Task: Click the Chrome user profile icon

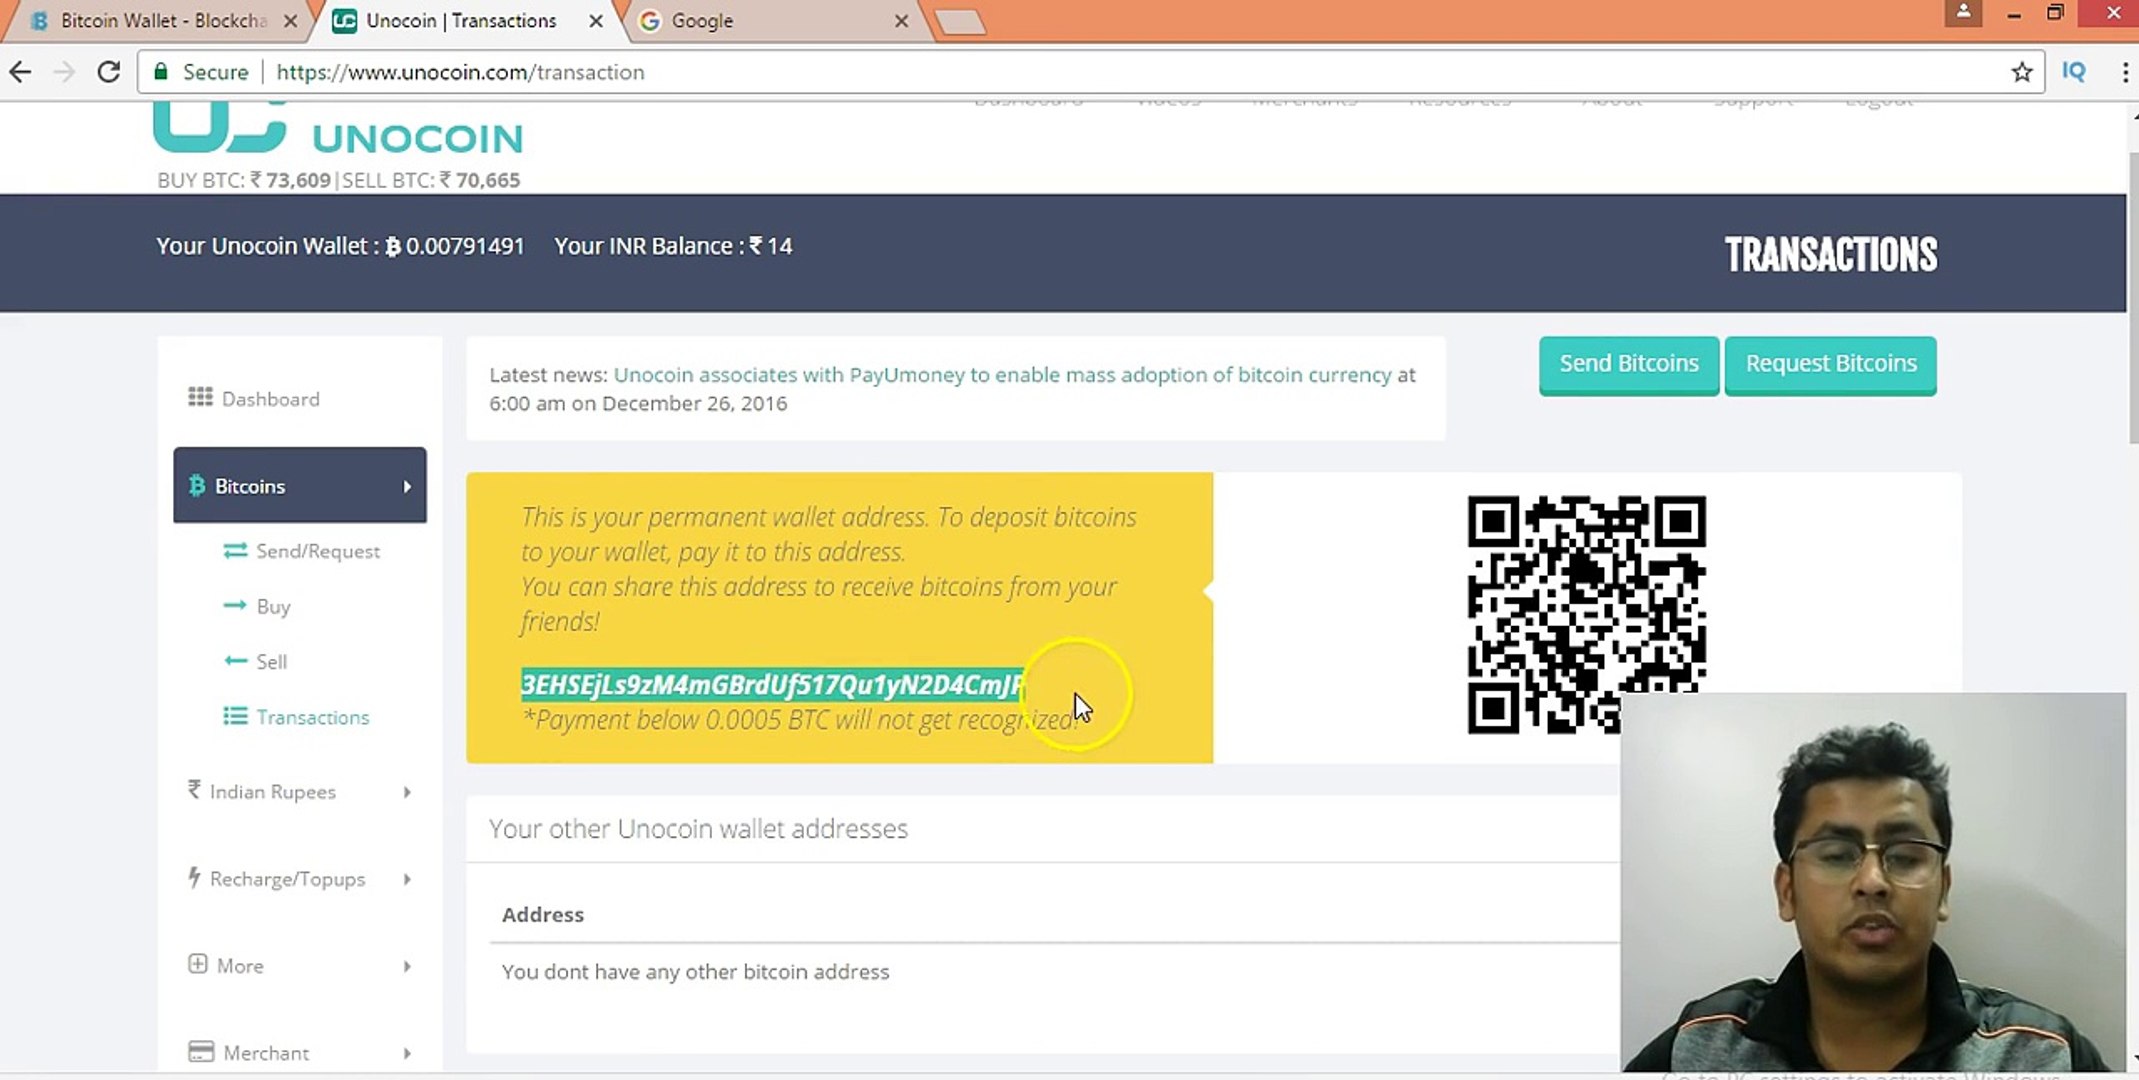Action: [1962, 13]
